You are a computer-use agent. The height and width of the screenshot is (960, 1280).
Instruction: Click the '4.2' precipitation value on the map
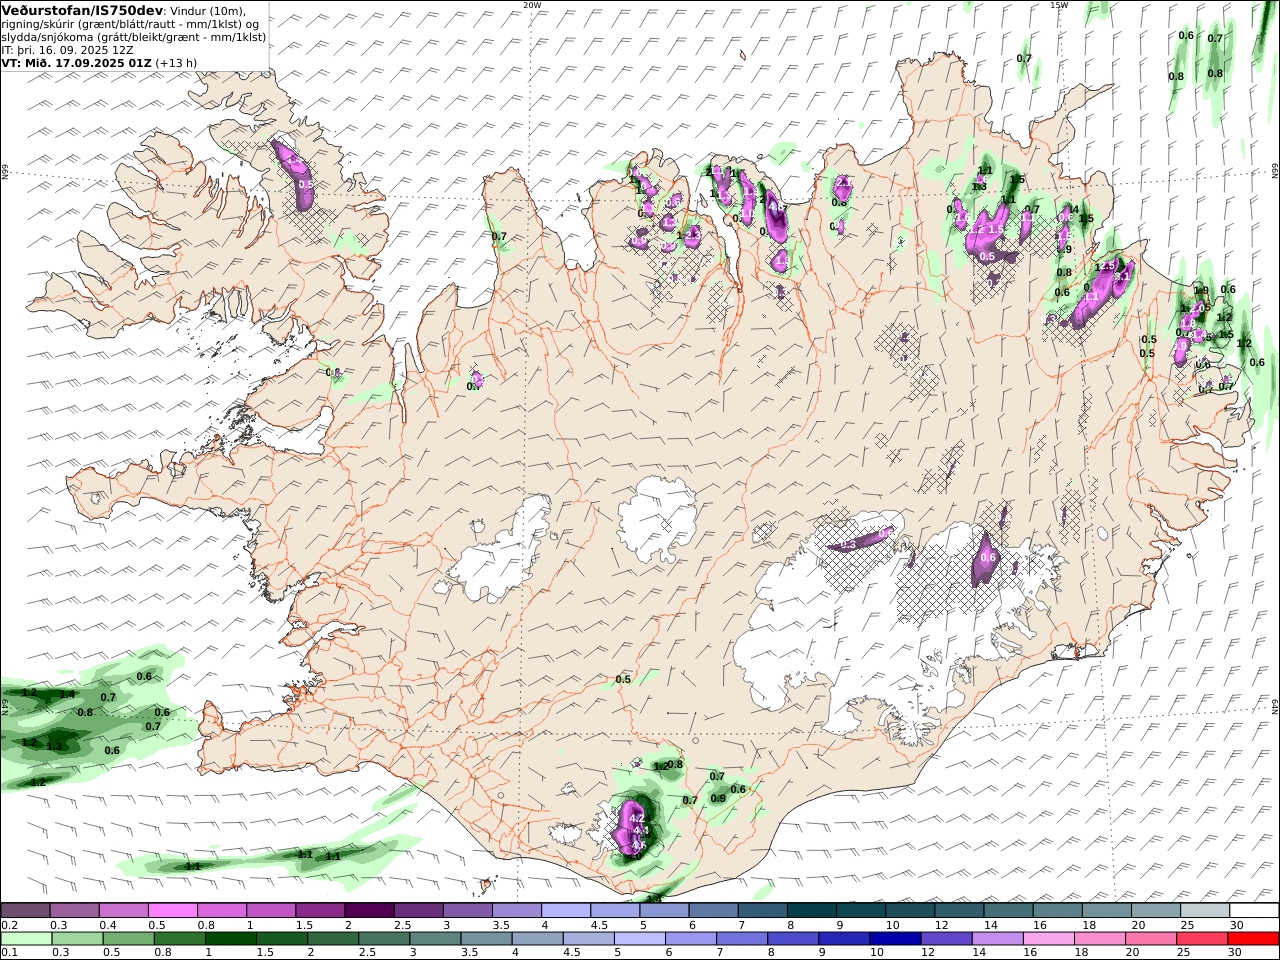point(636,818)
